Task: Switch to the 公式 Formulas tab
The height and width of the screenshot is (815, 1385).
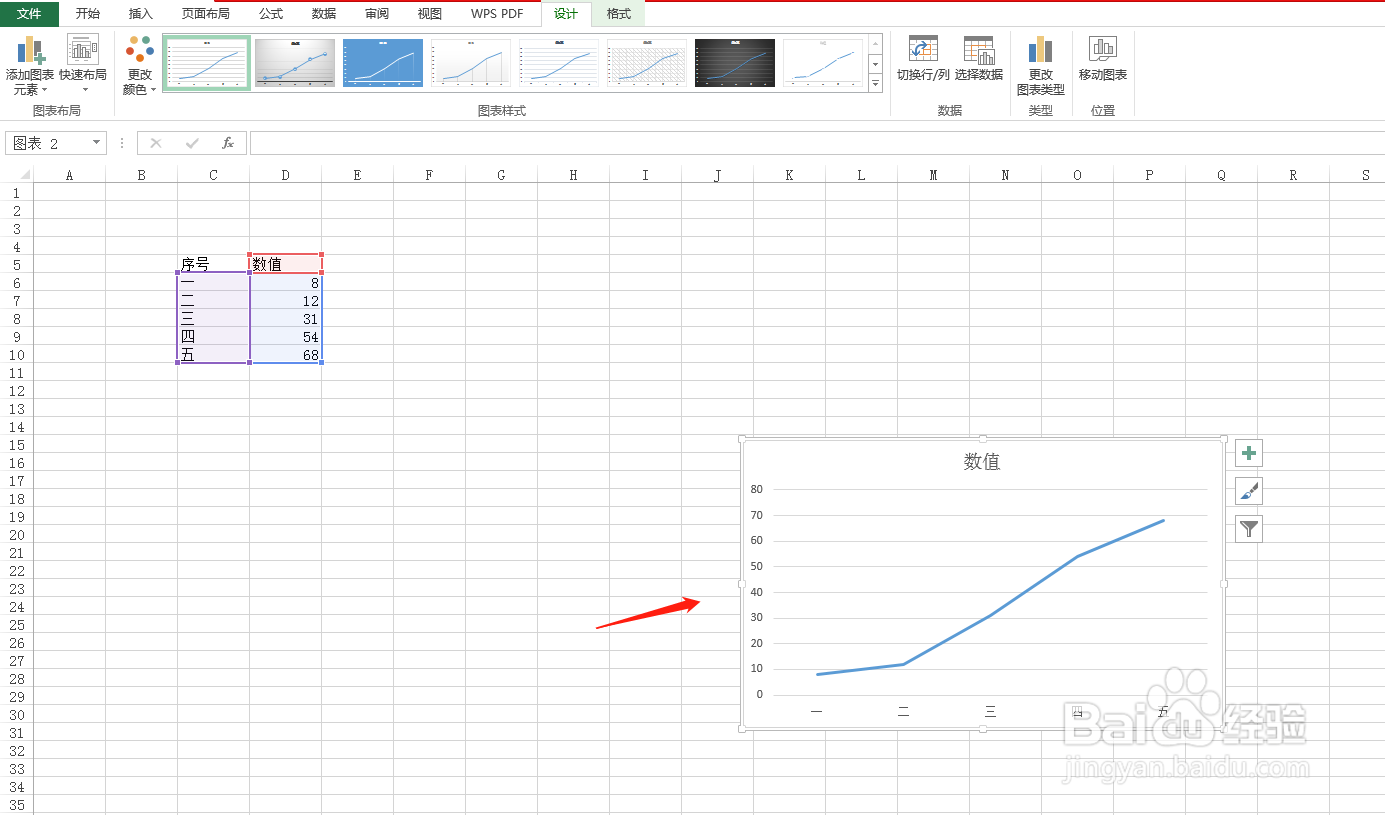Action: coord(271,14)
